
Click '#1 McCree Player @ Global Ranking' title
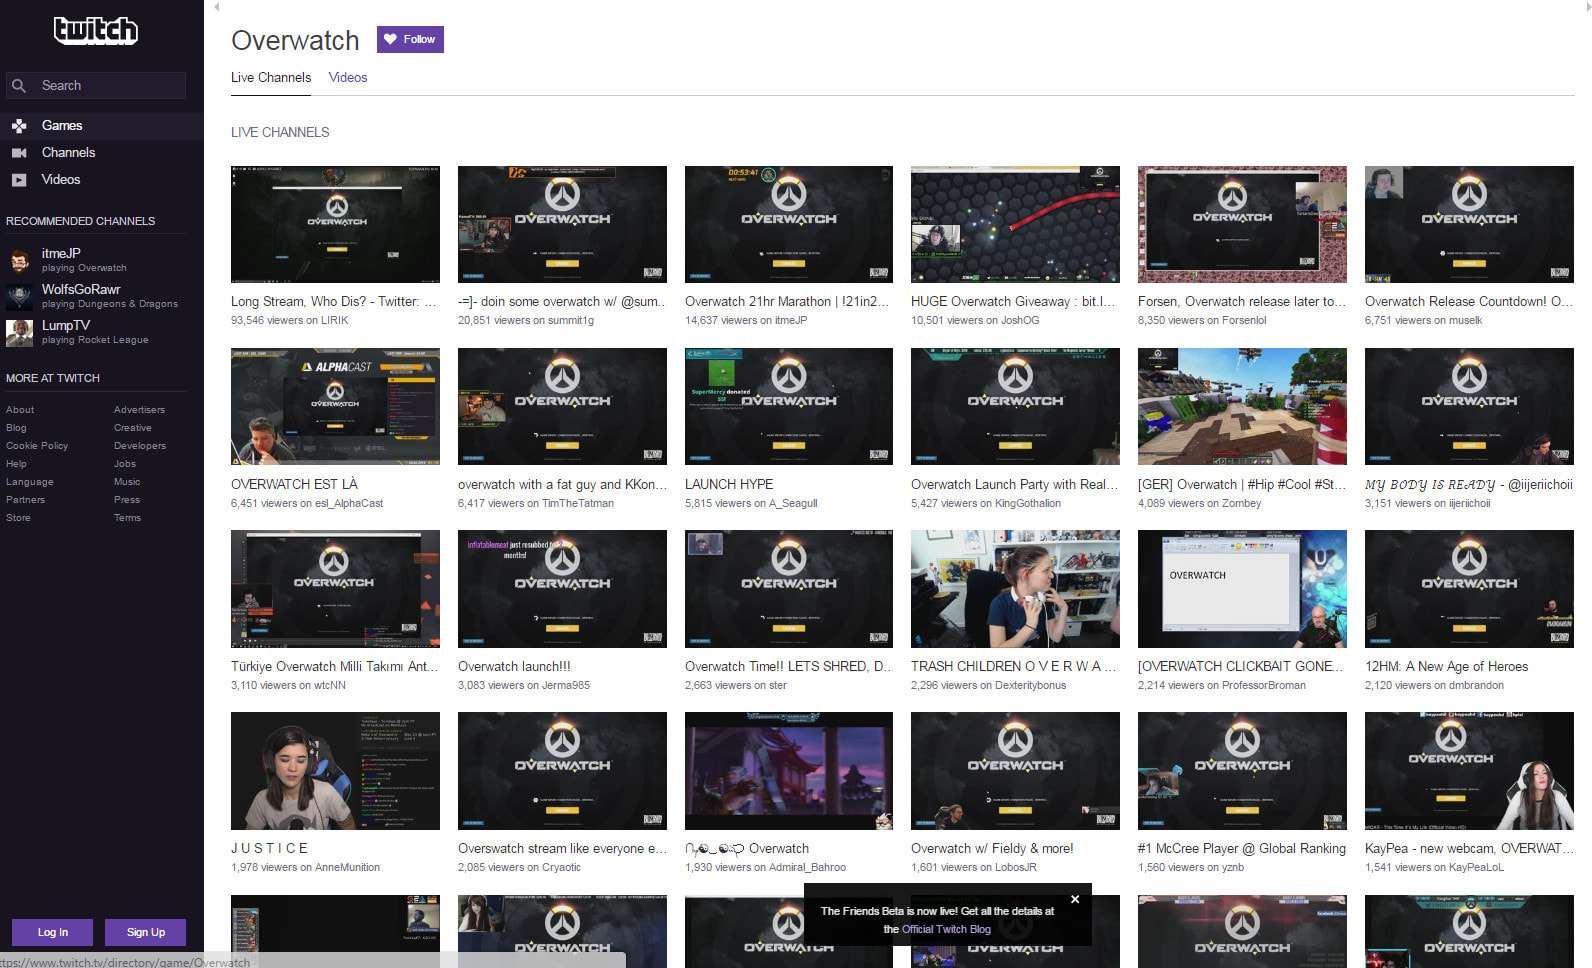[1242, 848]
